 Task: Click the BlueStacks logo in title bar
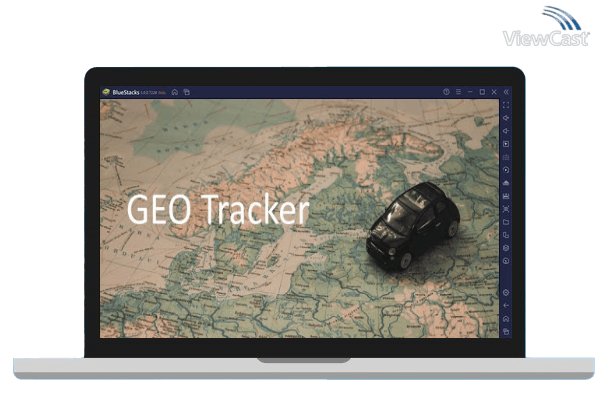click(106, 92)
